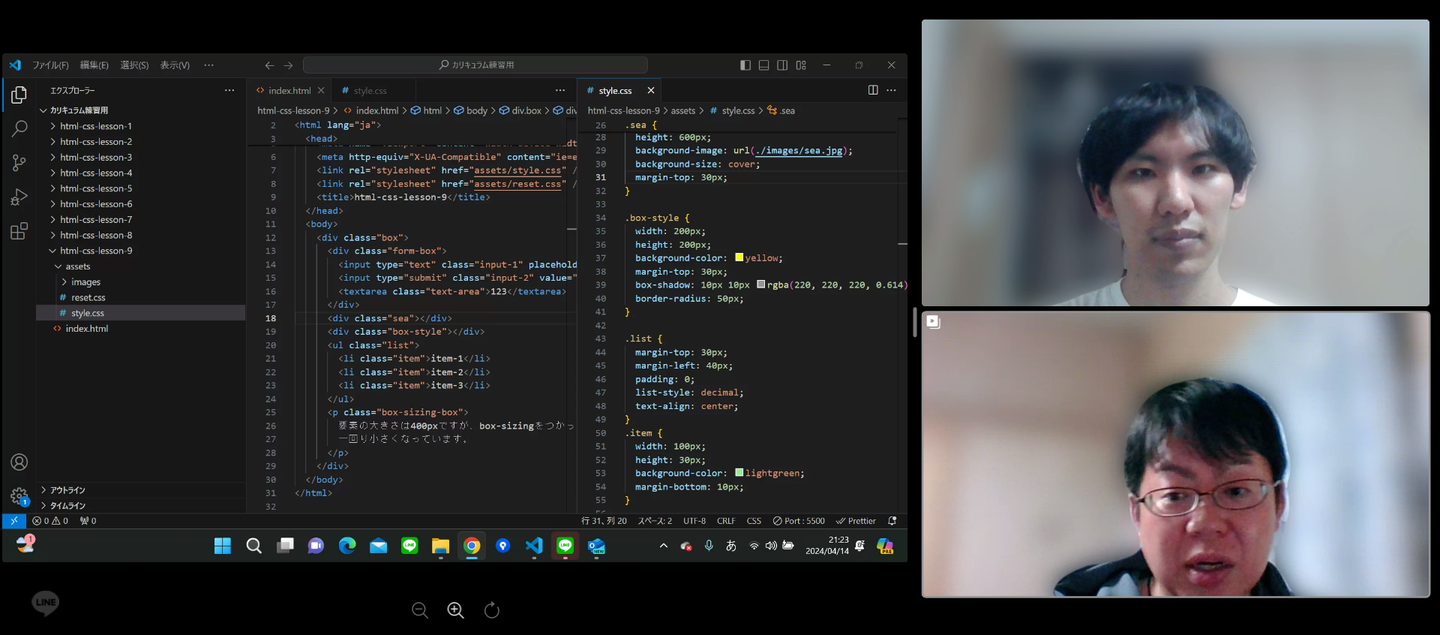The image size is (1440, 635).
Task: Rotate the image with the rotate icon
Action: 491,610
